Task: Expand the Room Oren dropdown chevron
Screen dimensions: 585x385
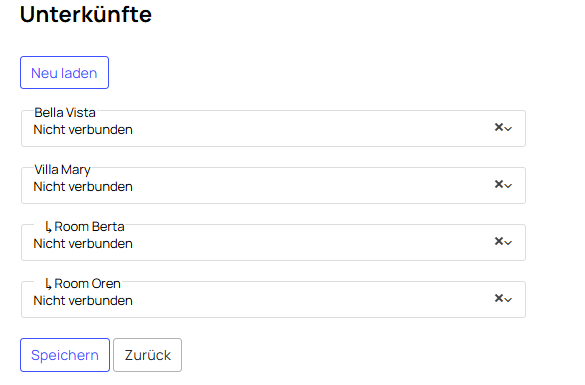Action: 508,300
